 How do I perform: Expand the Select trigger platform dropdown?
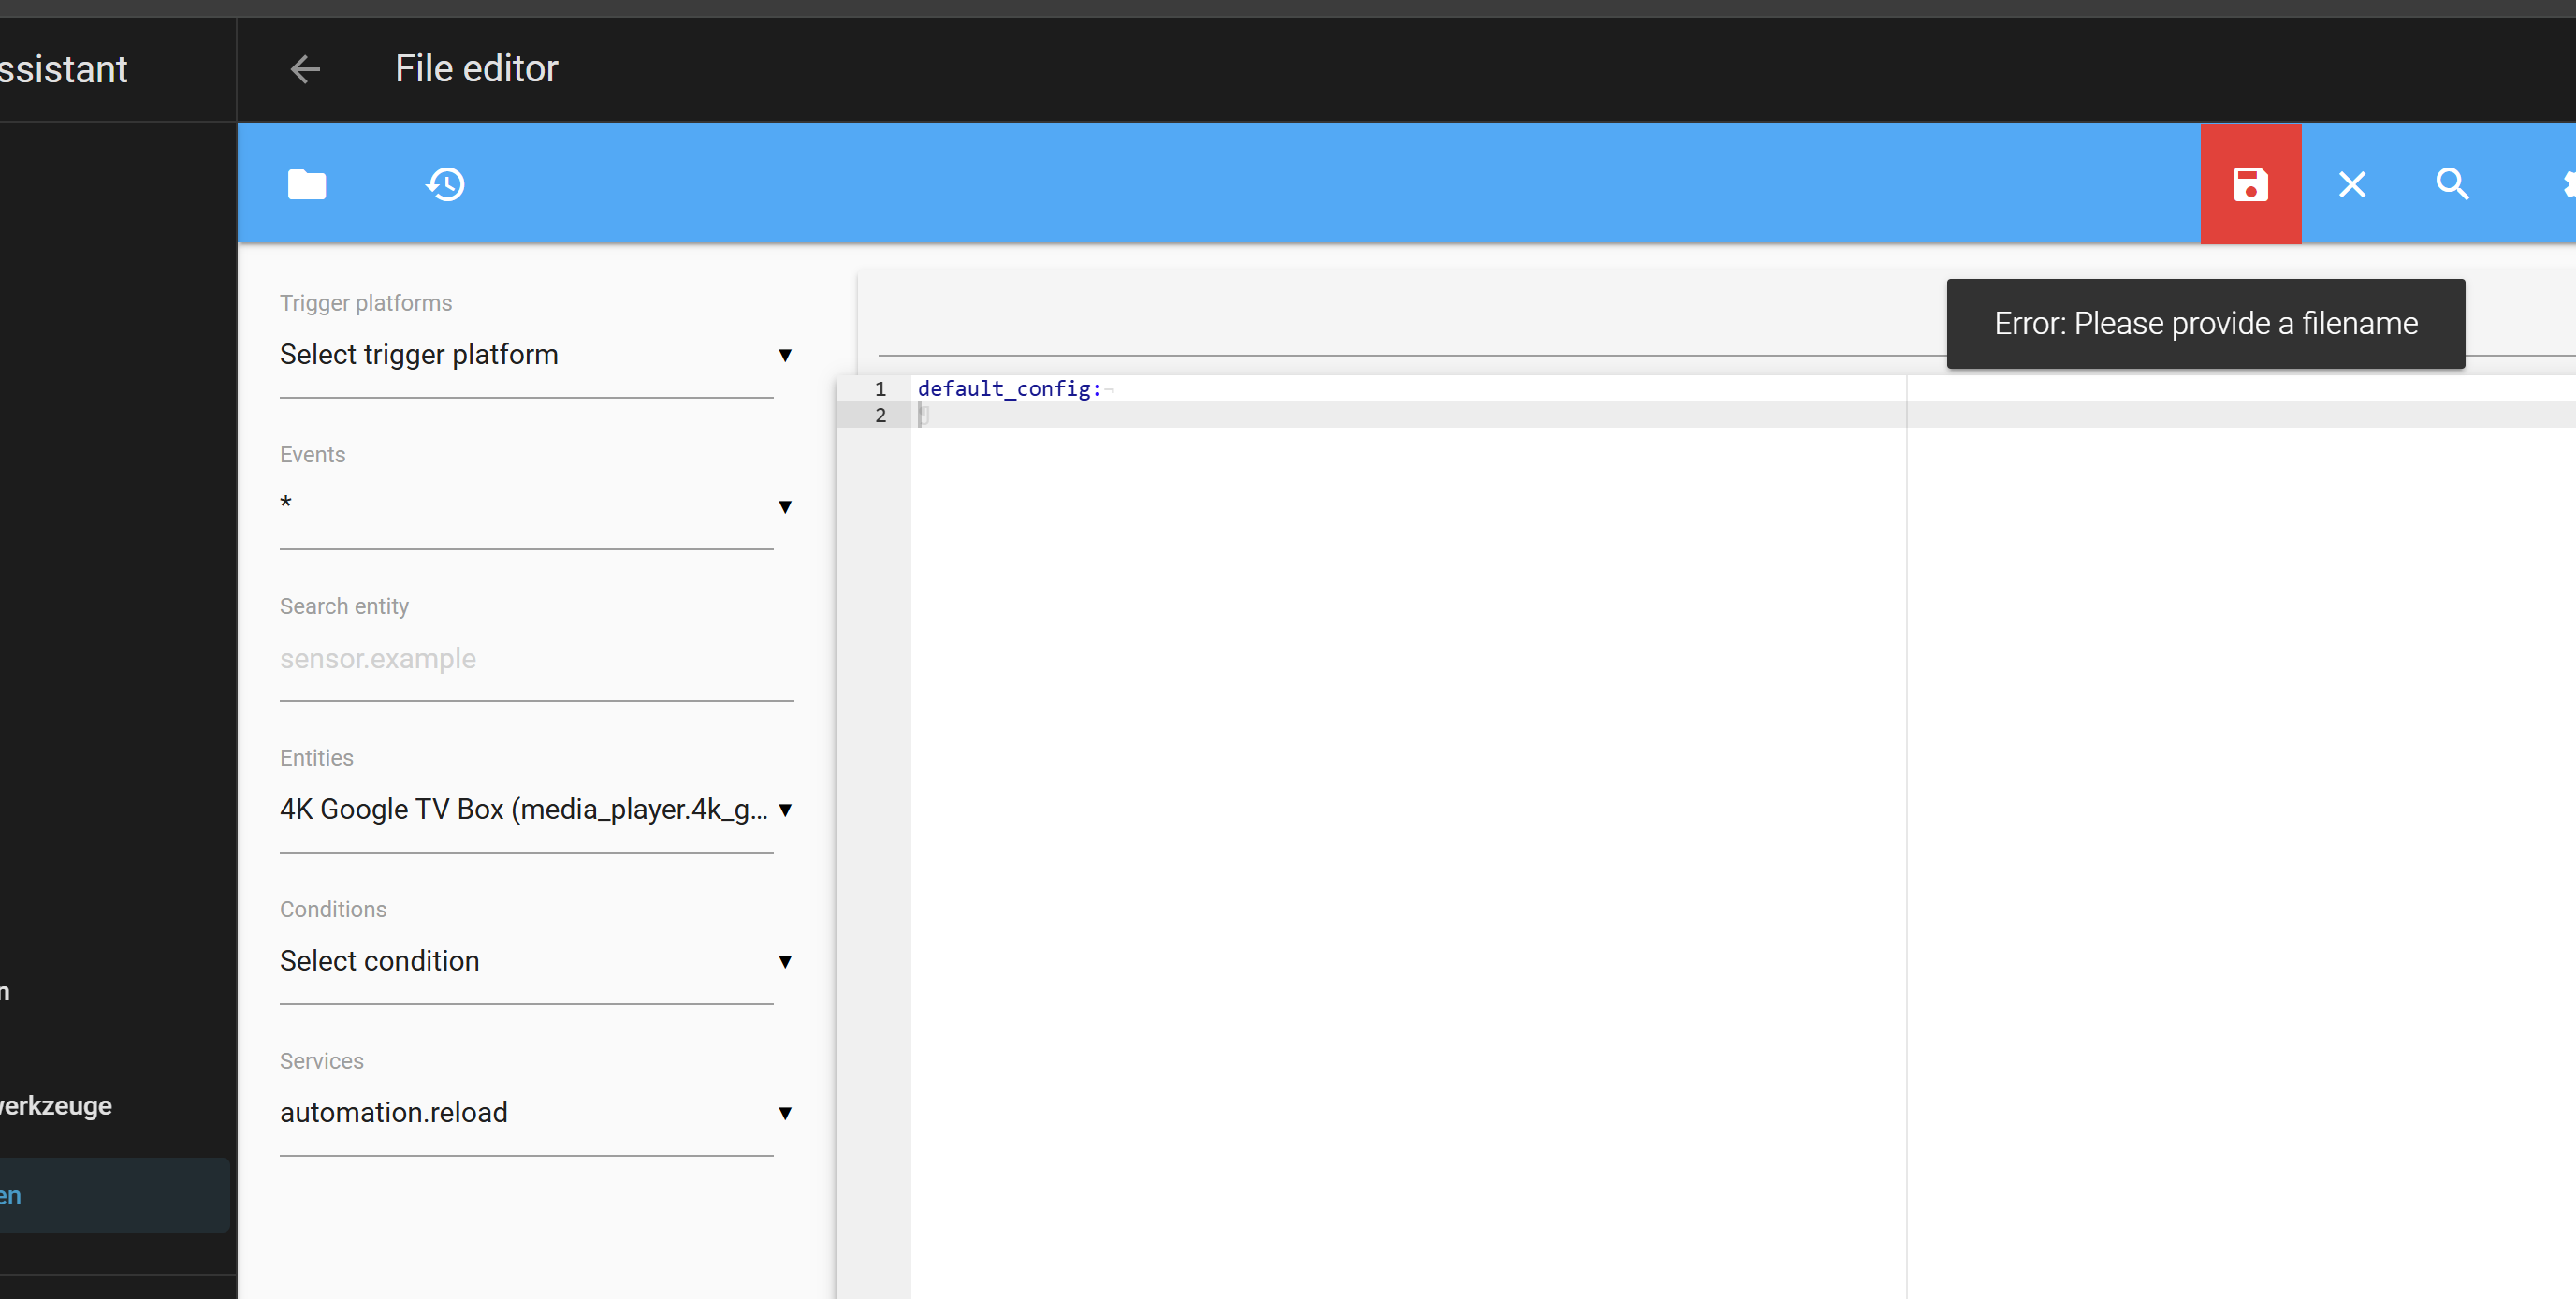click(535, 355)
